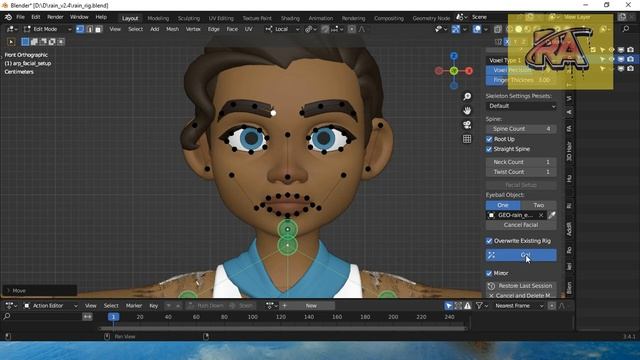The width and height of the screenshot is (640, 360).
Task: Enable face select mode
Action: [98, 29]
